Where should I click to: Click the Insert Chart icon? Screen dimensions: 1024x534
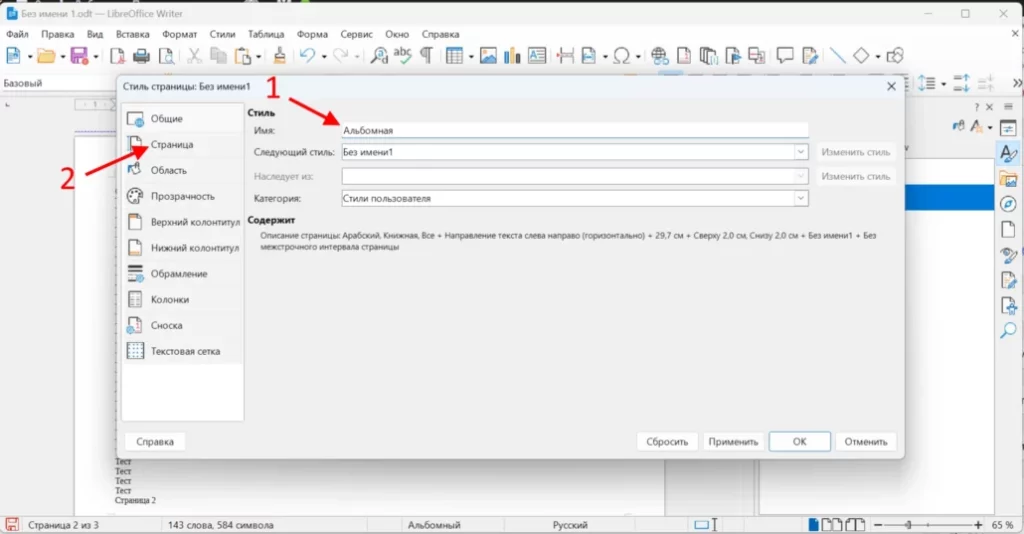tap(512, 56)
